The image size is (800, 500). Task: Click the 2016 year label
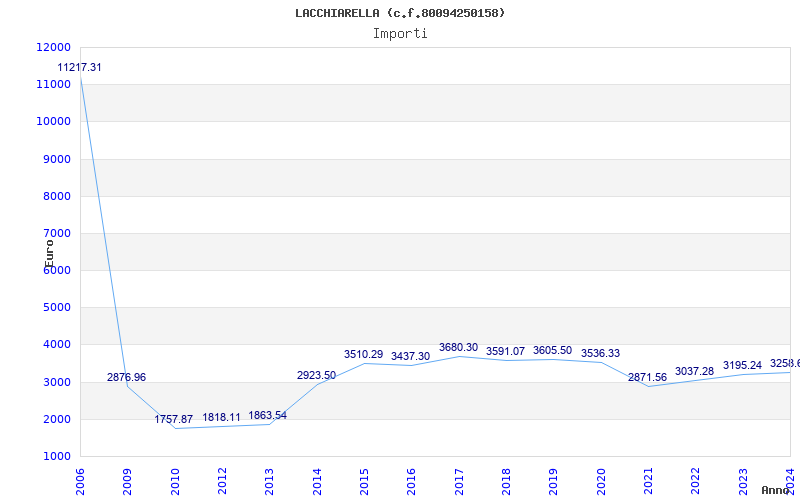412,481
